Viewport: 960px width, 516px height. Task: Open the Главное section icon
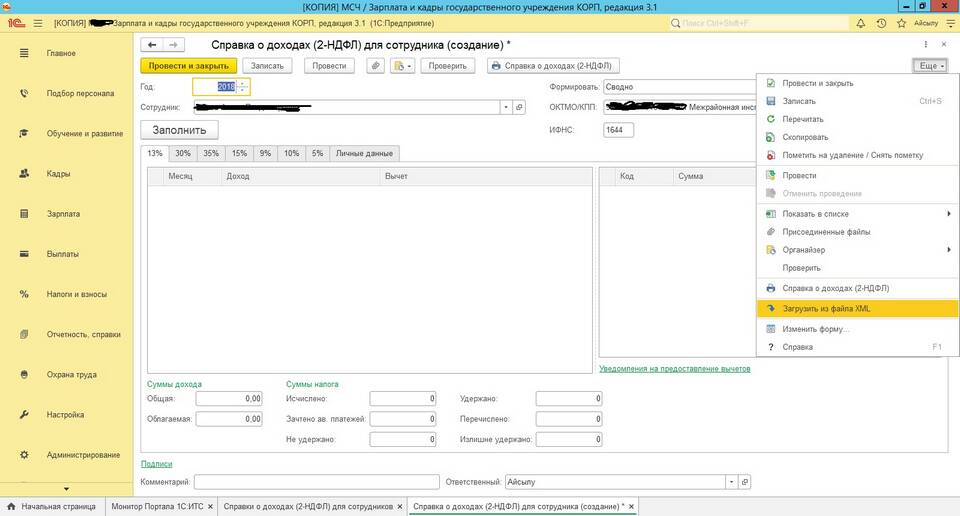(x=24, y=53)
